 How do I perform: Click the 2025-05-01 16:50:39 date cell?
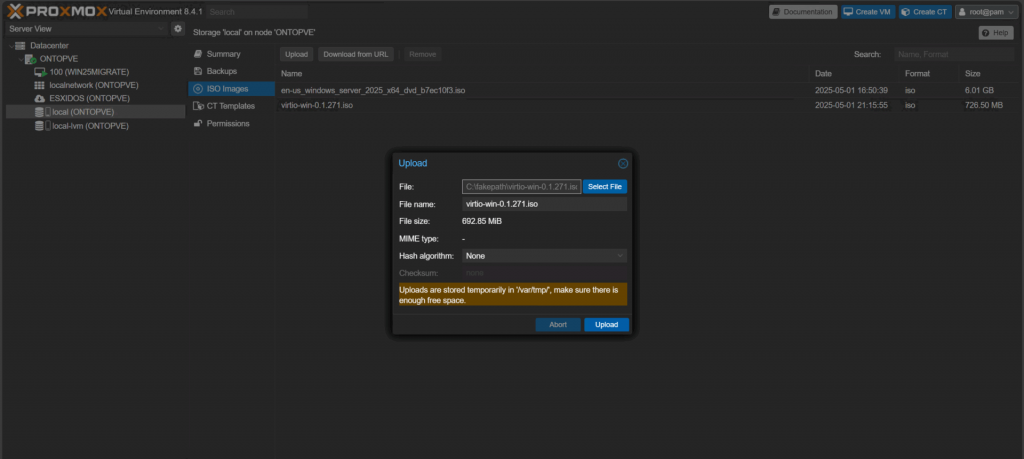851,90
